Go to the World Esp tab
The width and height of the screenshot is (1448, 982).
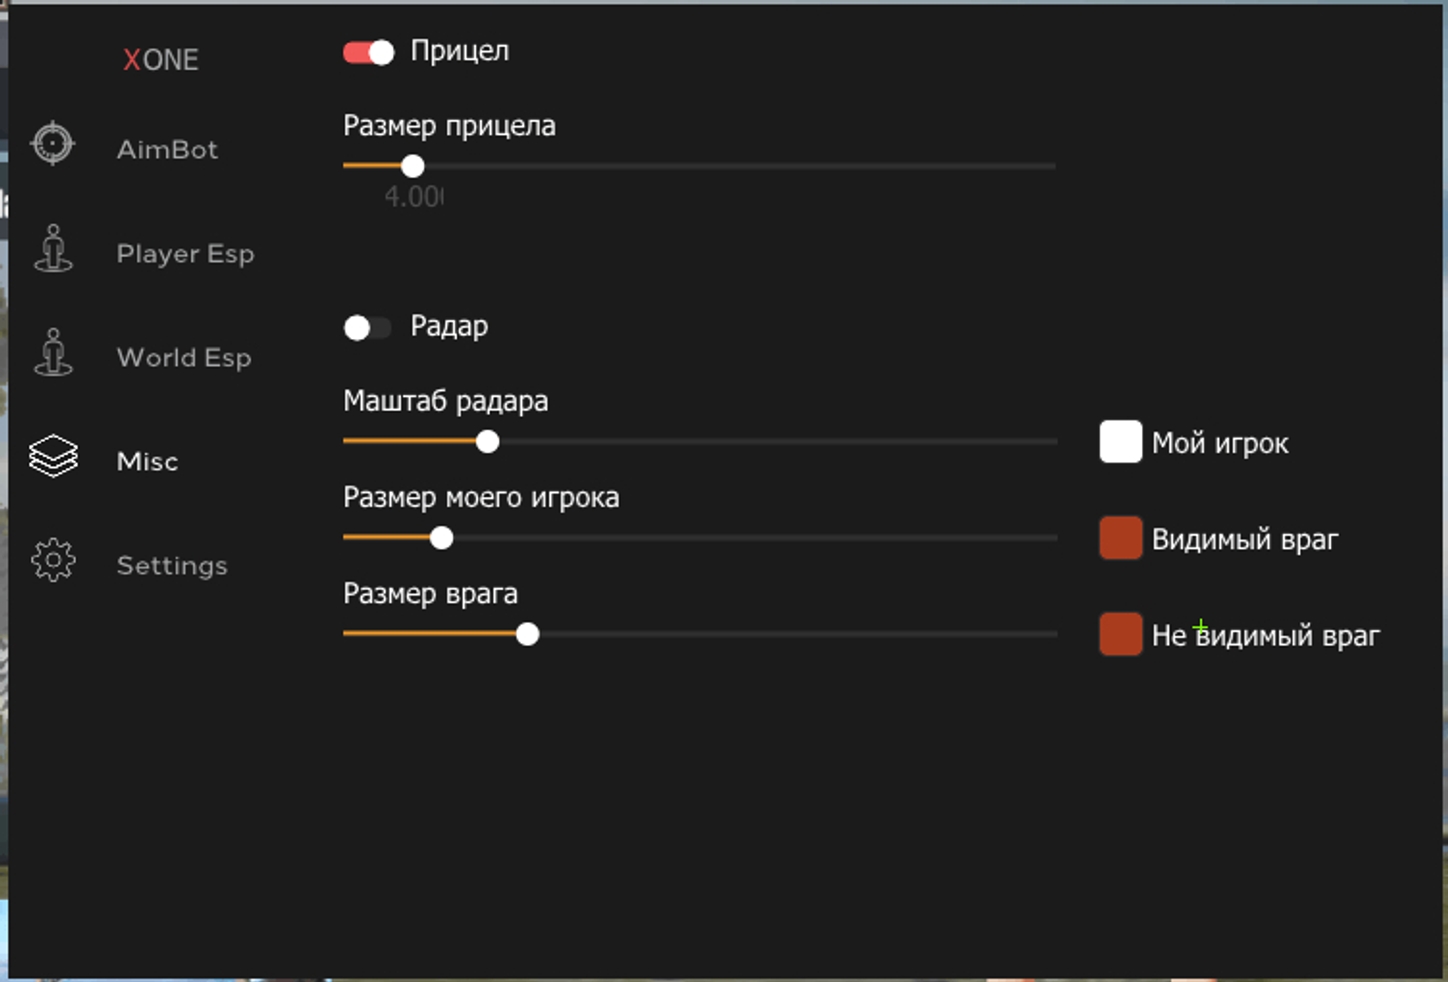point(184,358)
